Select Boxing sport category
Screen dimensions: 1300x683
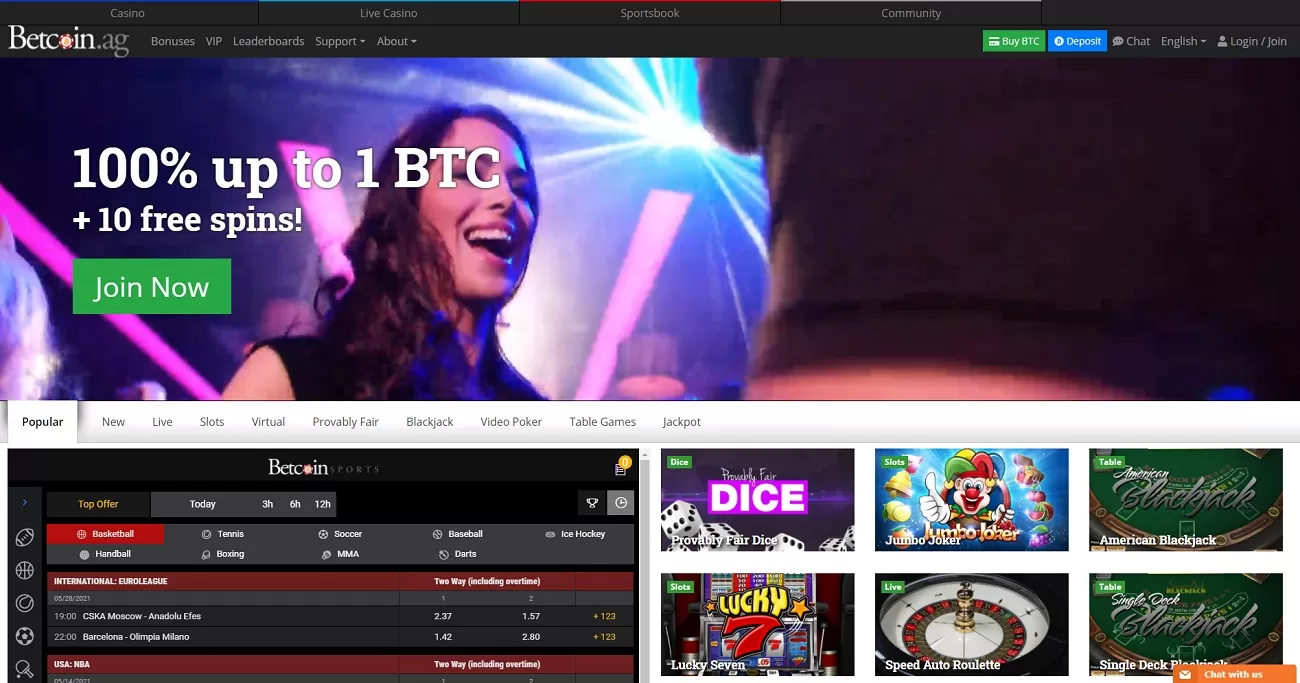click(x=222, y=554)
